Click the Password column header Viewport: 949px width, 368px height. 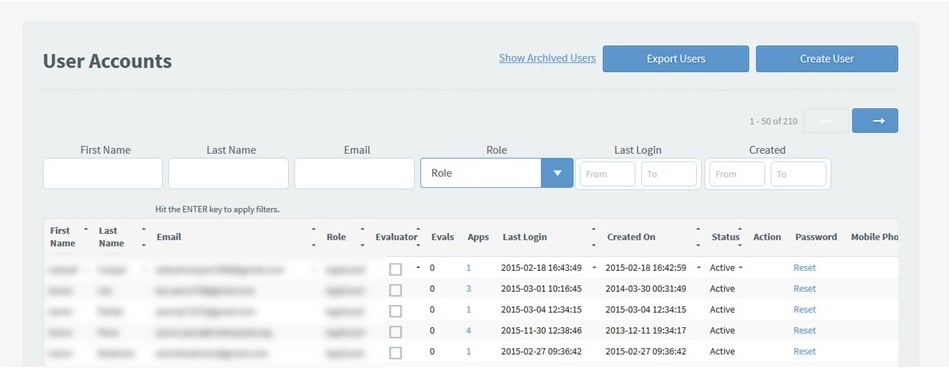tap(816, 237)
